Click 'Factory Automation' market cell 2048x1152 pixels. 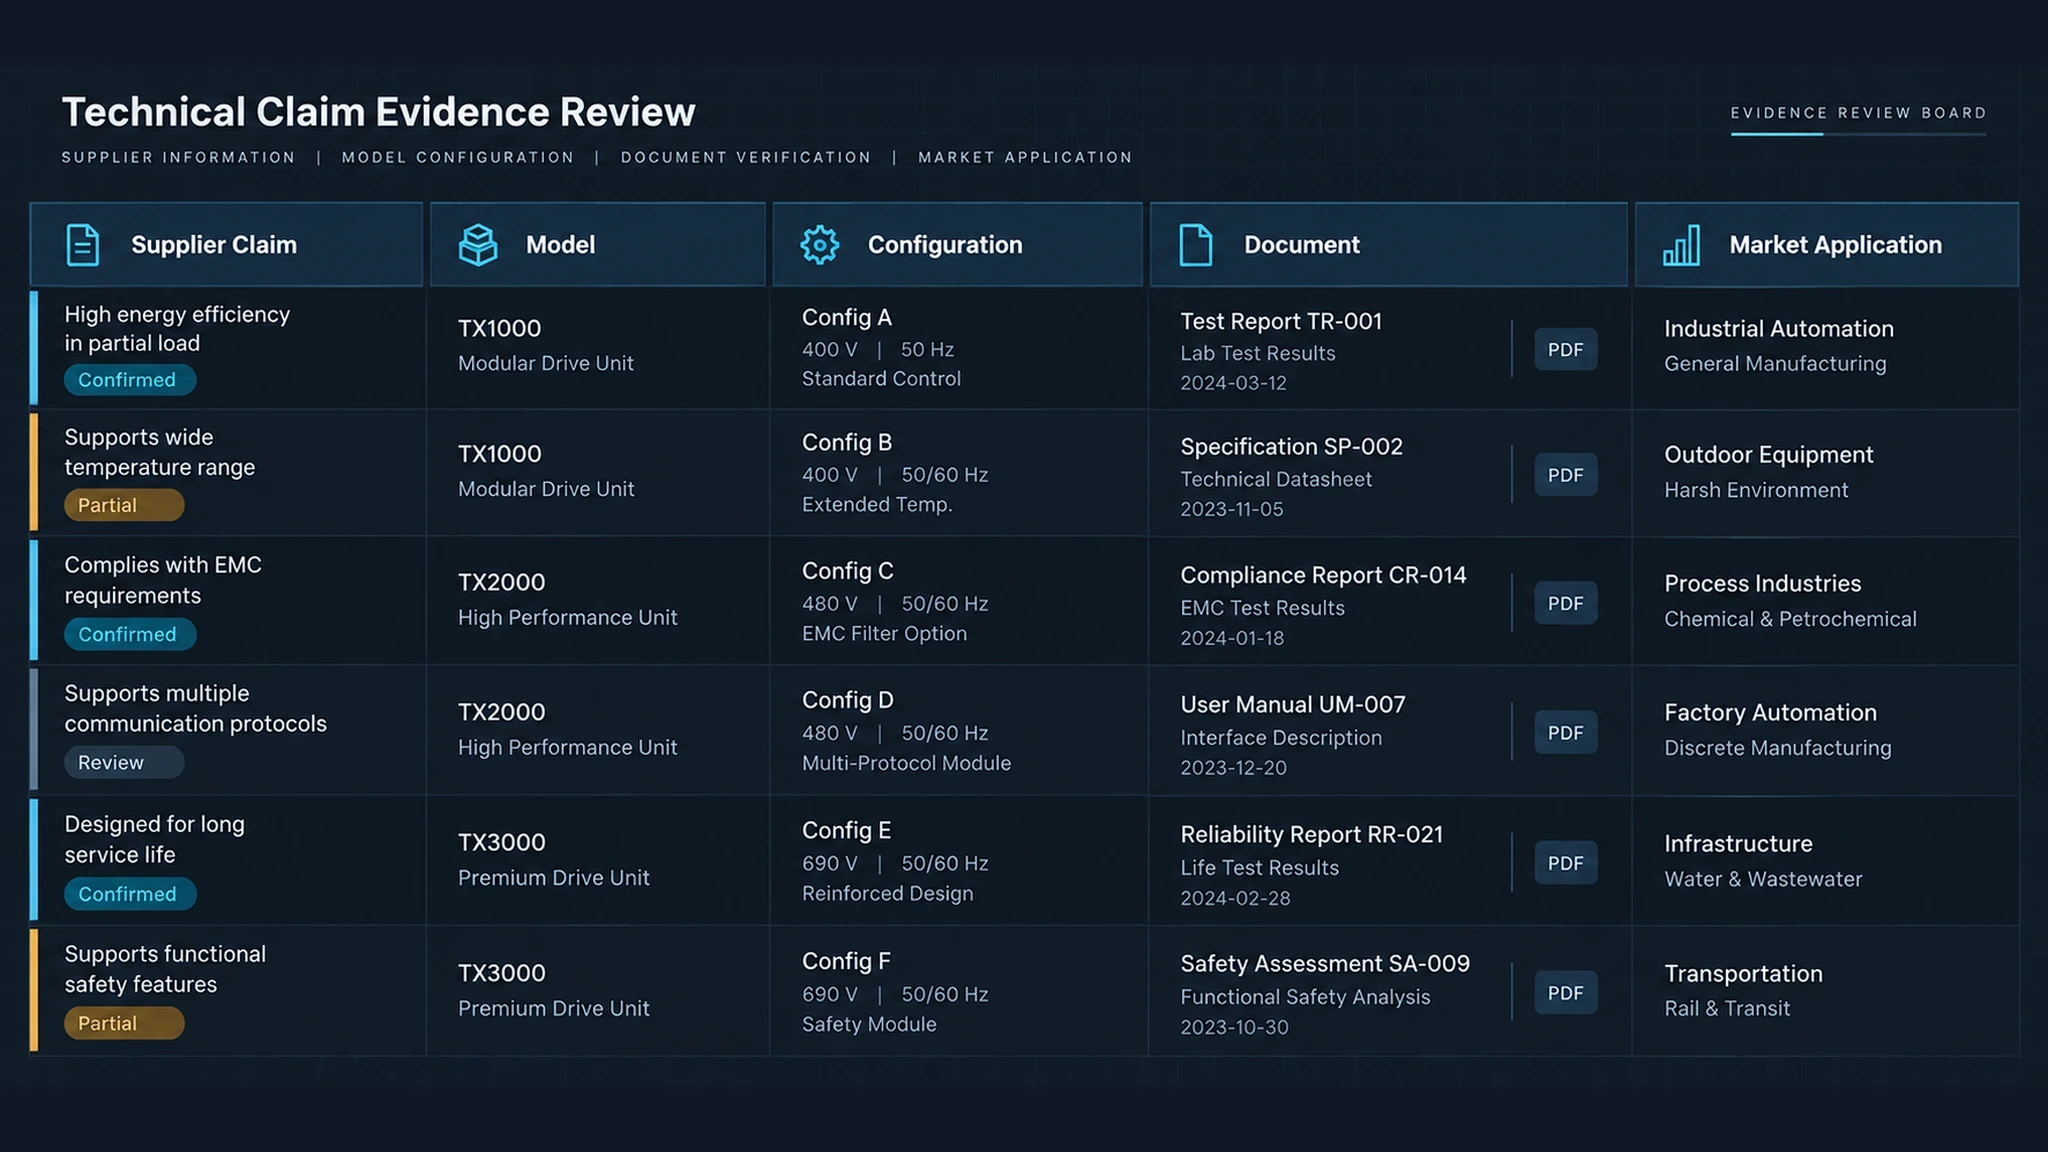[1826, 731]
